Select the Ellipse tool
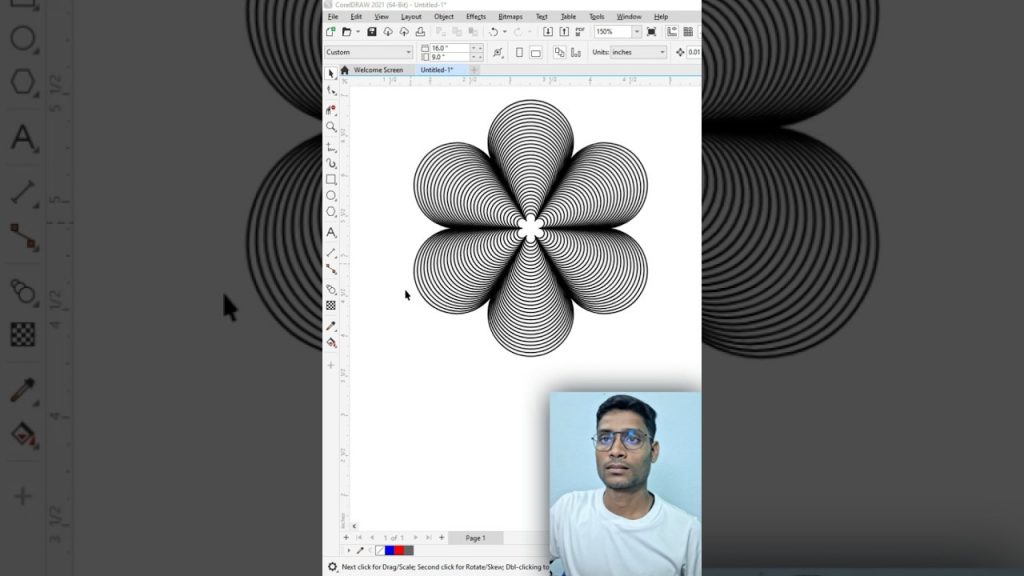1024x576 pixels. (x=330, y=194)
